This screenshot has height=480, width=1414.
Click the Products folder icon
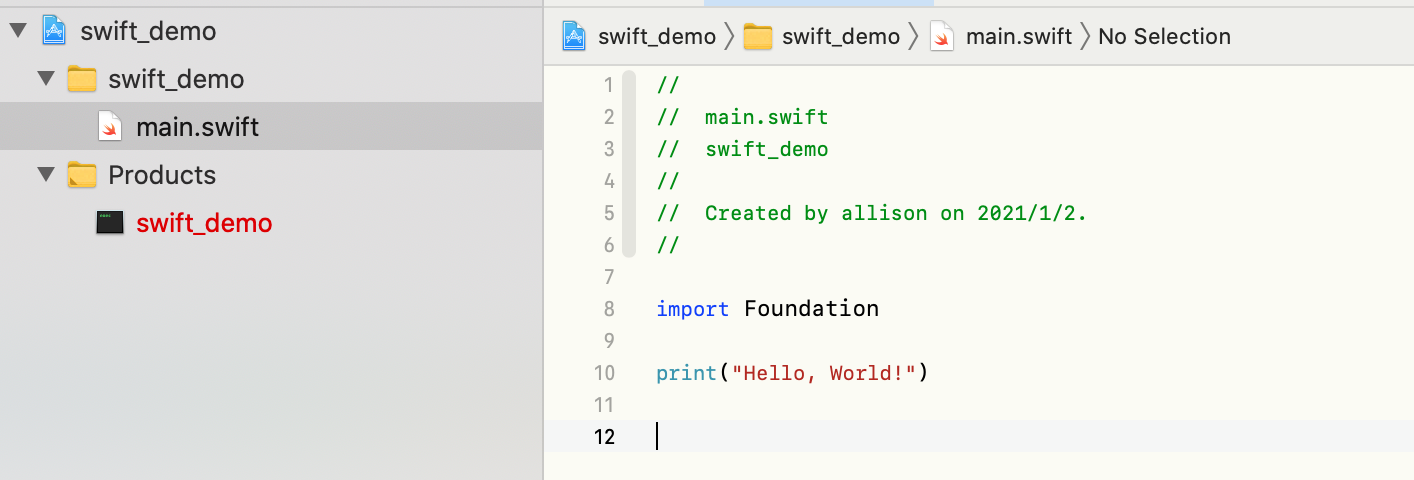pos(82,175)
